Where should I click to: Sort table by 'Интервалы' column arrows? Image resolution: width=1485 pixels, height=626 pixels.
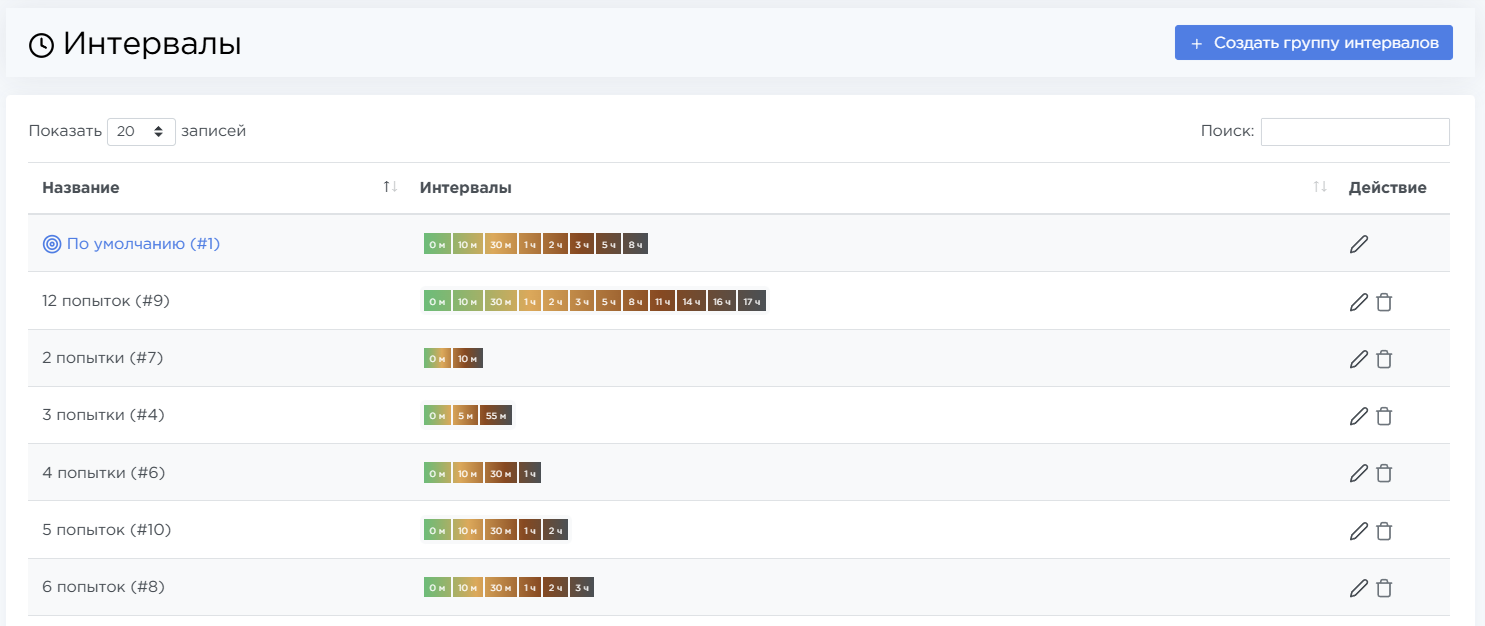(1320, 187)
